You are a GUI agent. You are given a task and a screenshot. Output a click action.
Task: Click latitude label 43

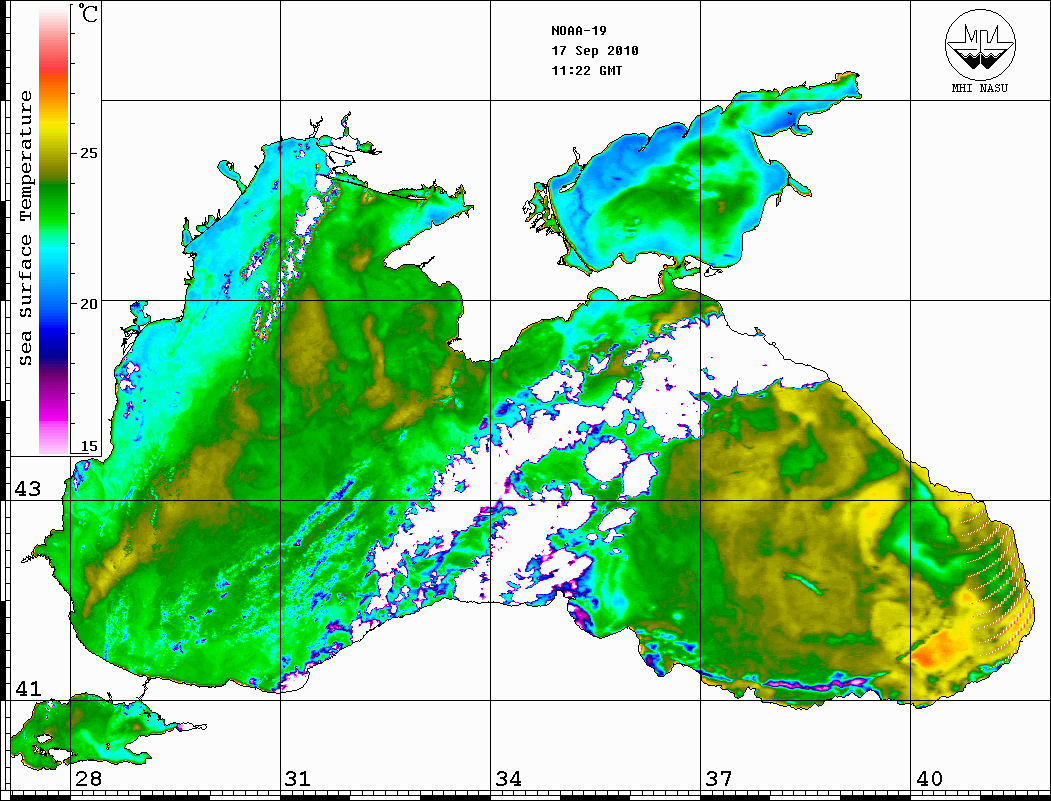[28, 489]
